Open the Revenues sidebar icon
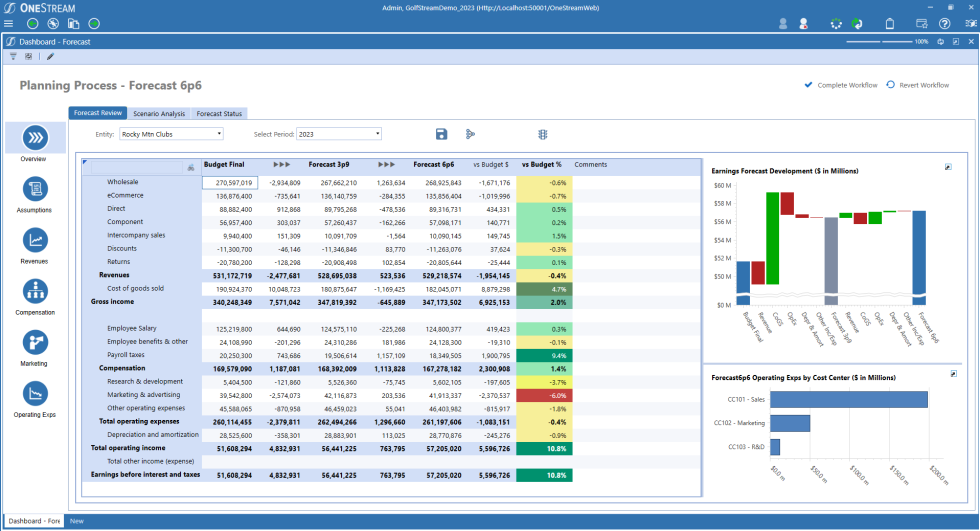Image resolution: width=980 pixels, height=531 pixels. coord(35,239)
